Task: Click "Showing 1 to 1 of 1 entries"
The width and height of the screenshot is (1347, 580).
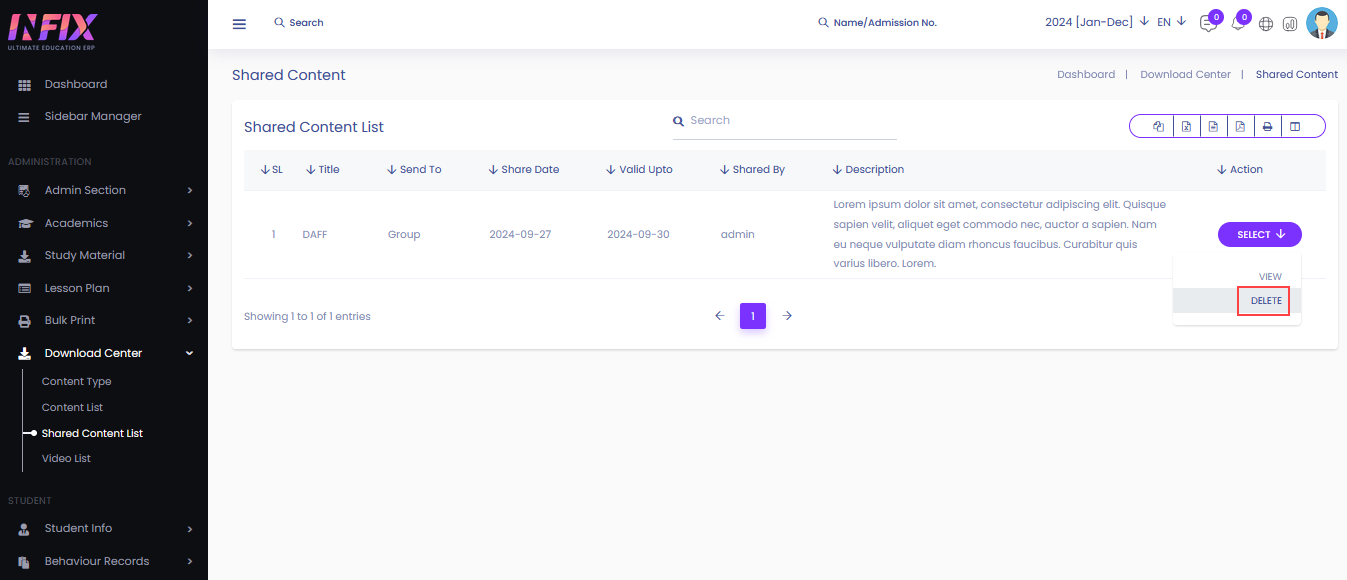Action: click(307, 317)
